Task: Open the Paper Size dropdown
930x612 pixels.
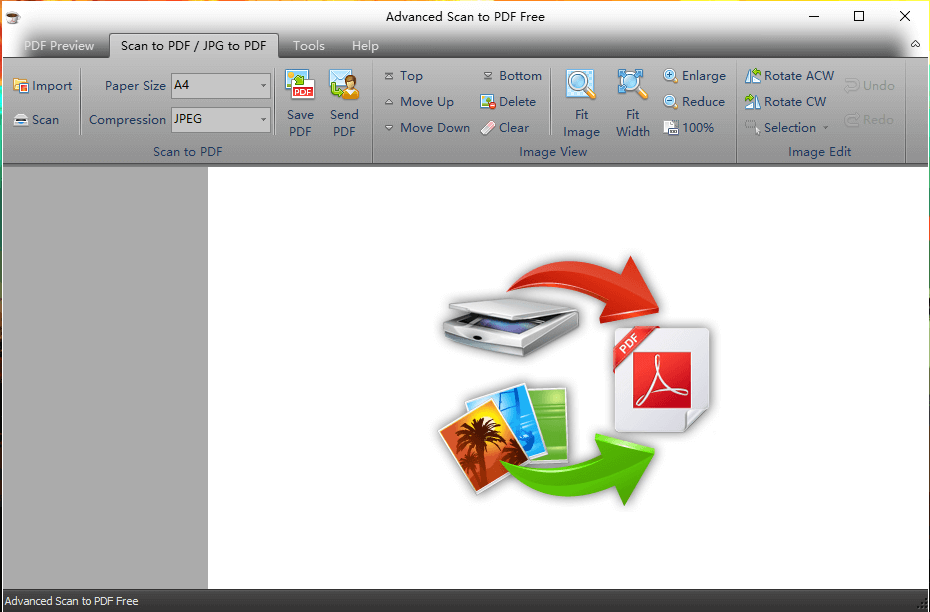Action: (x=264, y=86)
